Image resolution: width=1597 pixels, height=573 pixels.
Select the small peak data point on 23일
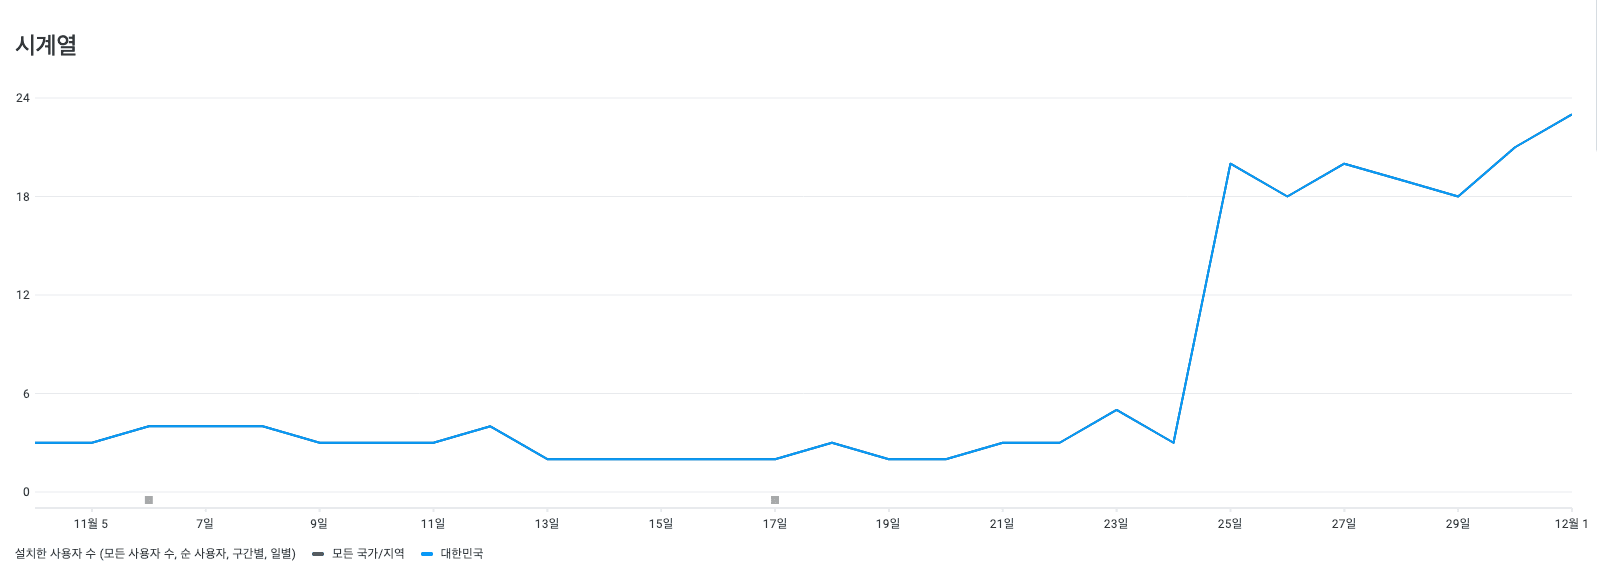1116,410
